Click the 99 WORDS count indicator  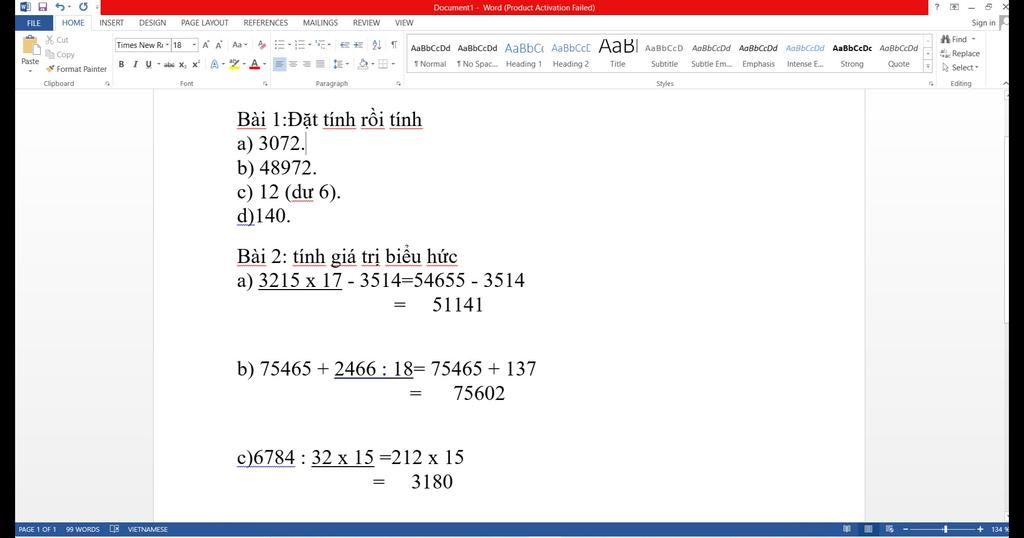[82, 529]
